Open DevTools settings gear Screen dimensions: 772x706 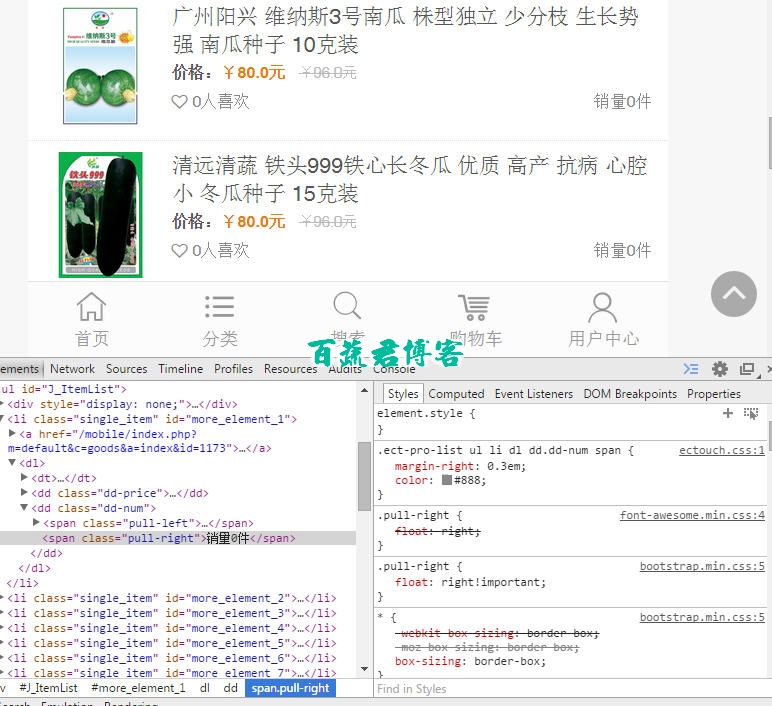[720, 369]
